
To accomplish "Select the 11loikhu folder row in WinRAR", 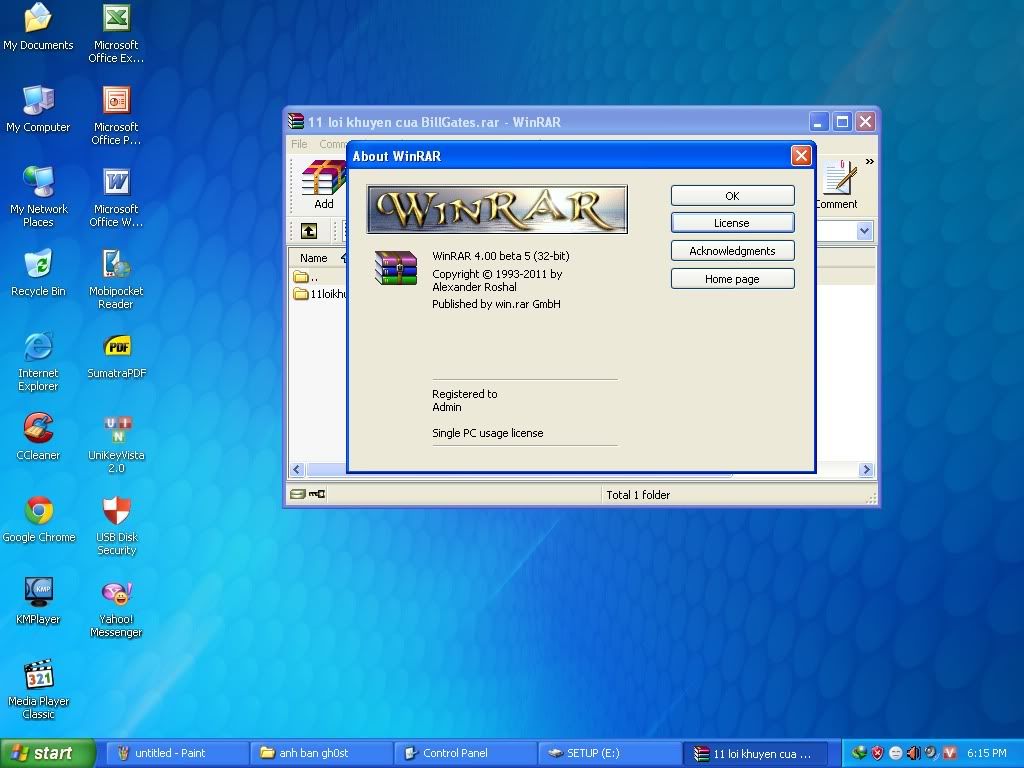I will click(x=319, y=294).
